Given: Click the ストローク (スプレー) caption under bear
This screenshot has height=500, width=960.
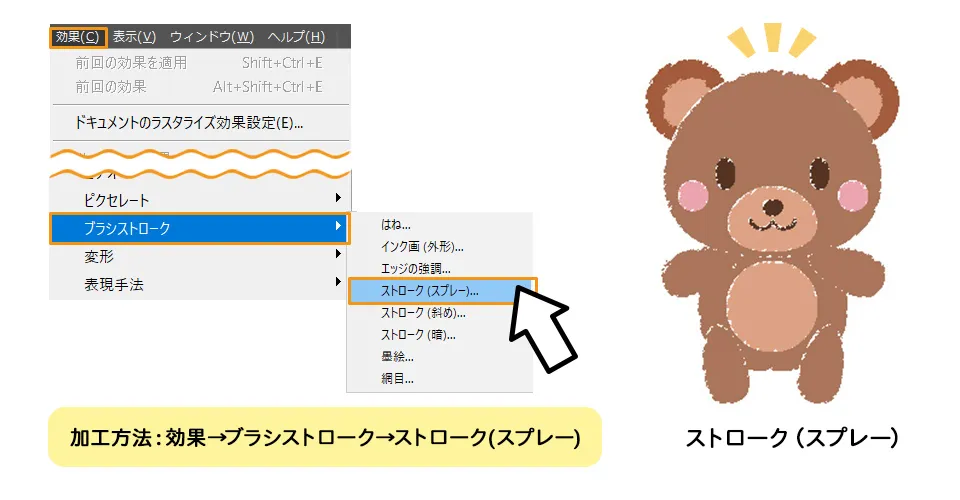Looking at the screenshot, I should (792, 438).
